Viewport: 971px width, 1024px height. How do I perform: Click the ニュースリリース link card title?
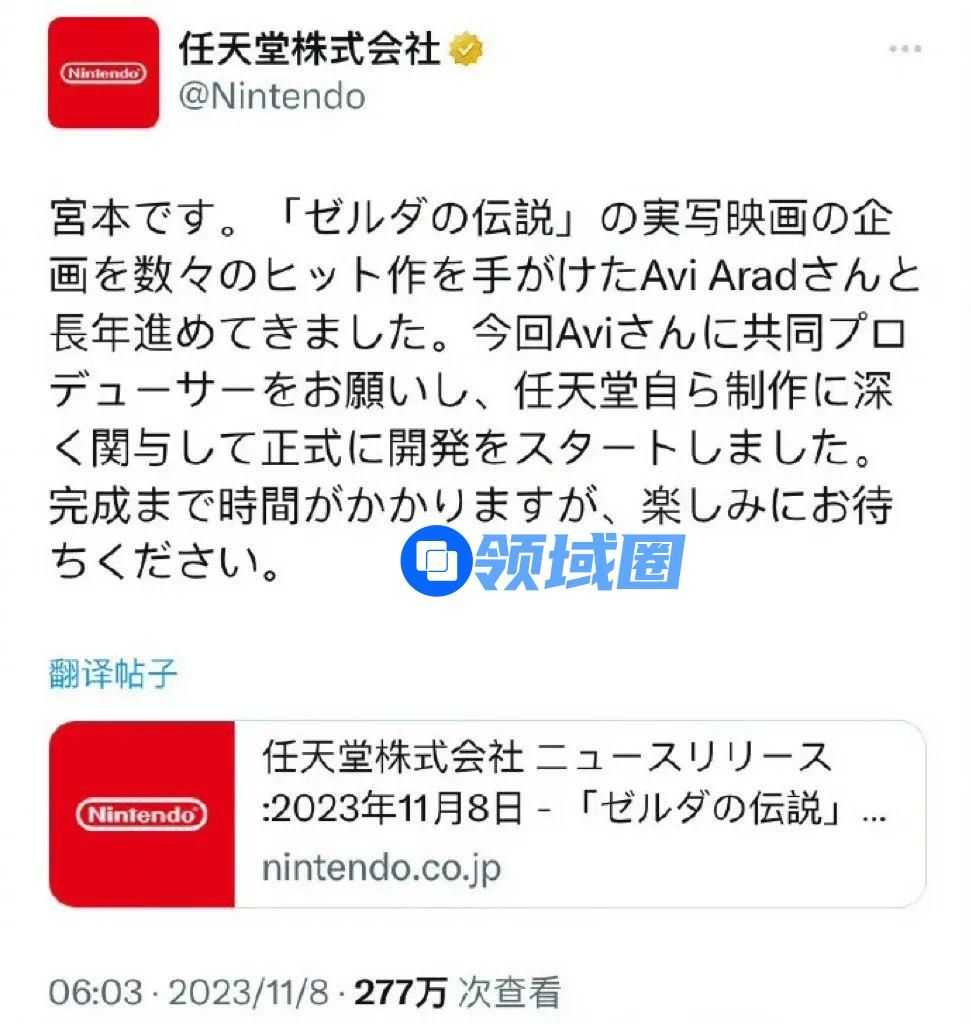[x=547, y=758]
